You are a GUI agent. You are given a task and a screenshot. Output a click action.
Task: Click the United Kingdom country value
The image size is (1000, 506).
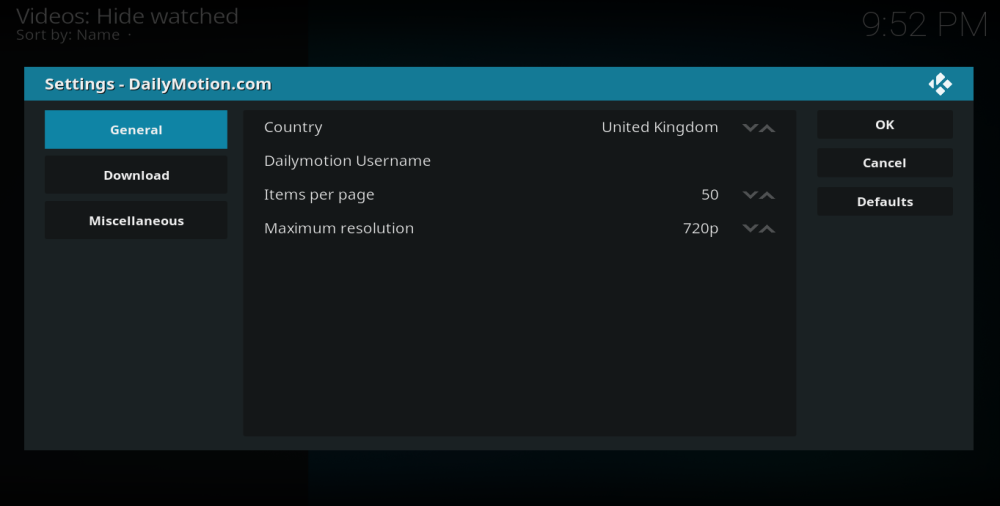point(659,127)
